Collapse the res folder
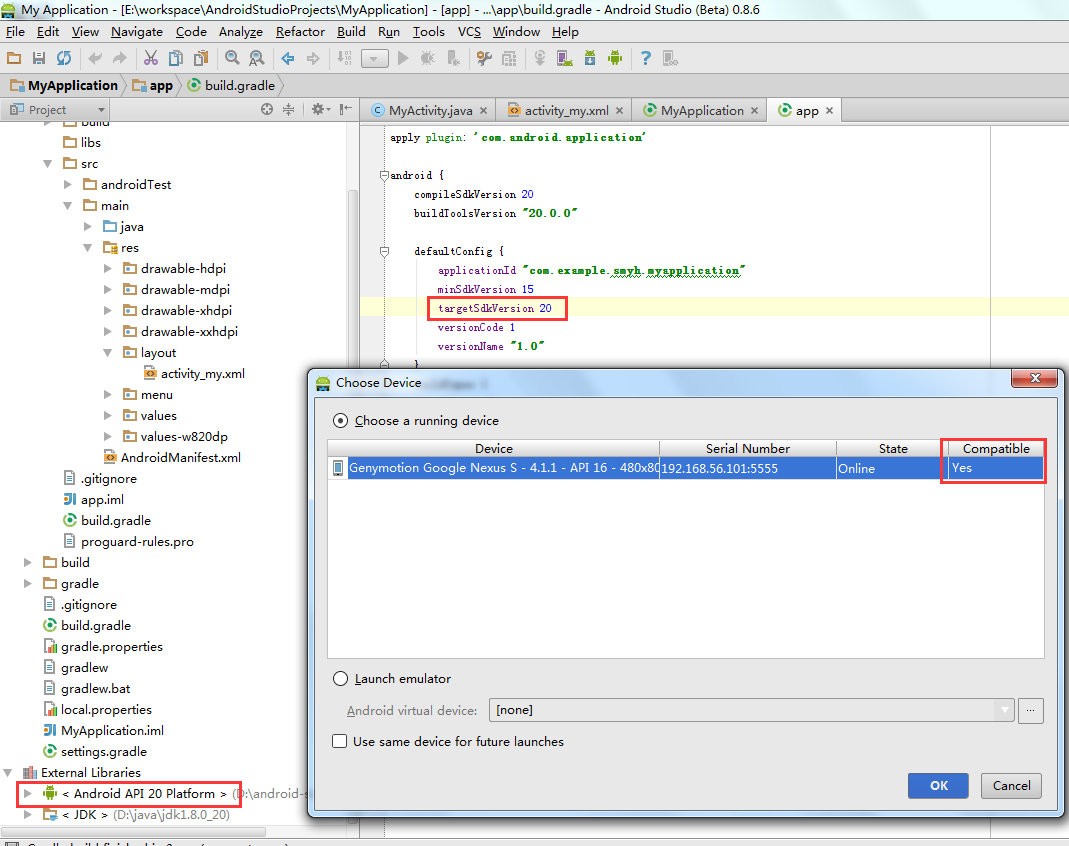This screenshot has width=1069, height=846. coord(88,247)
